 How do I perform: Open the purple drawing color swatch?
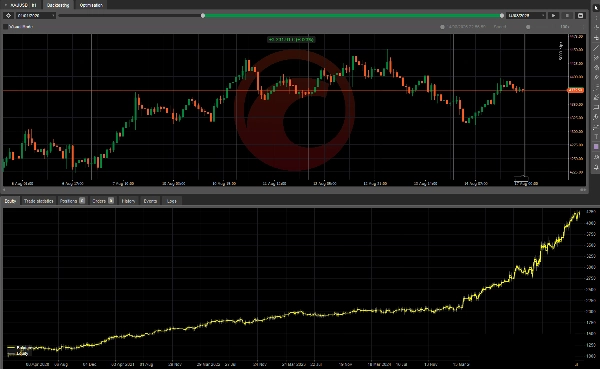[x=596, y=147]
